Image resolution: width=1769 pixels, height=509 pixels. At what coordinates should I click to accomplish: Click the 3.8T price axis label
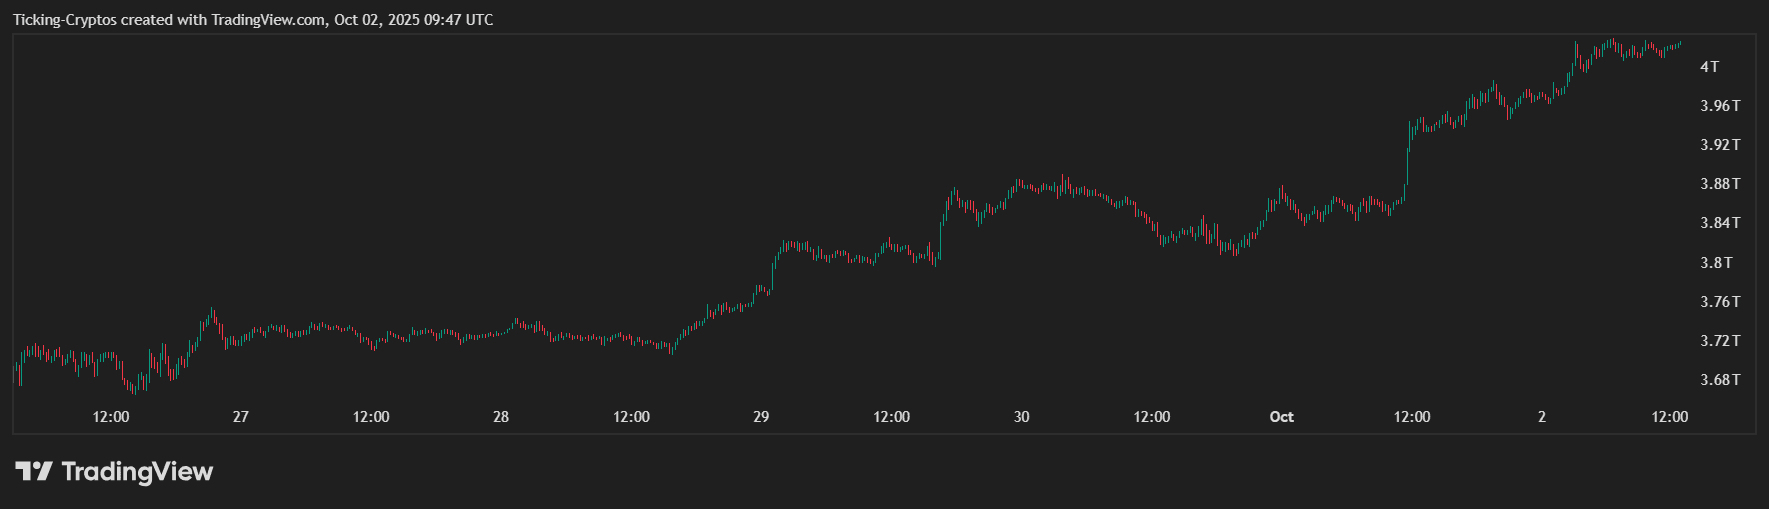1716,263
